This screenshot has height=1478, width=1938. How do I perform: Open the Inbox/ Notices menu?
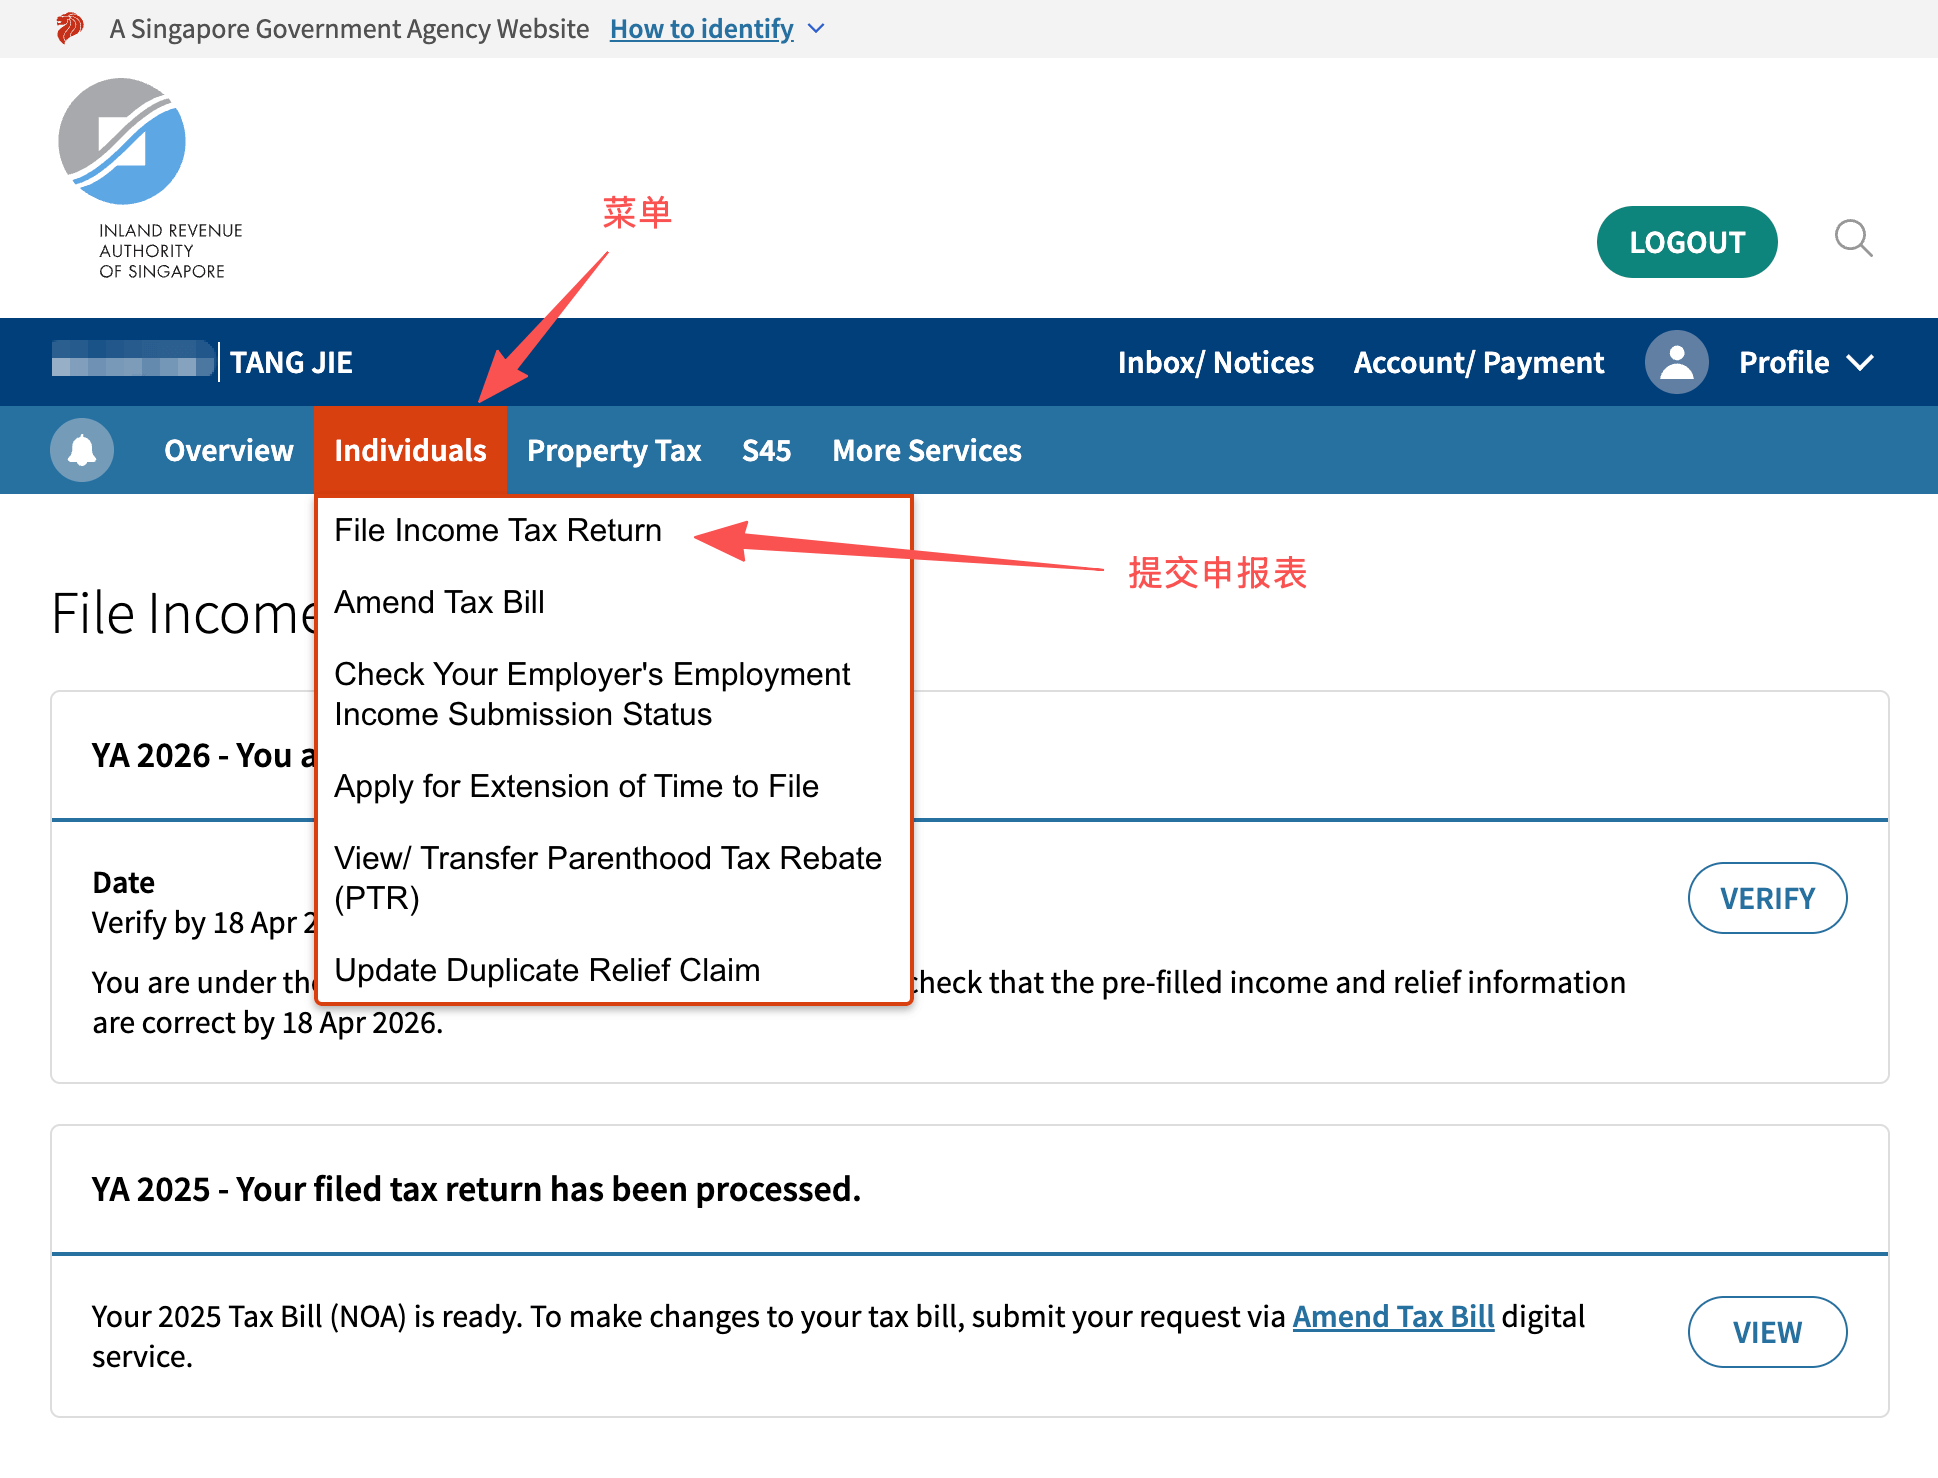click(1215, 362)
